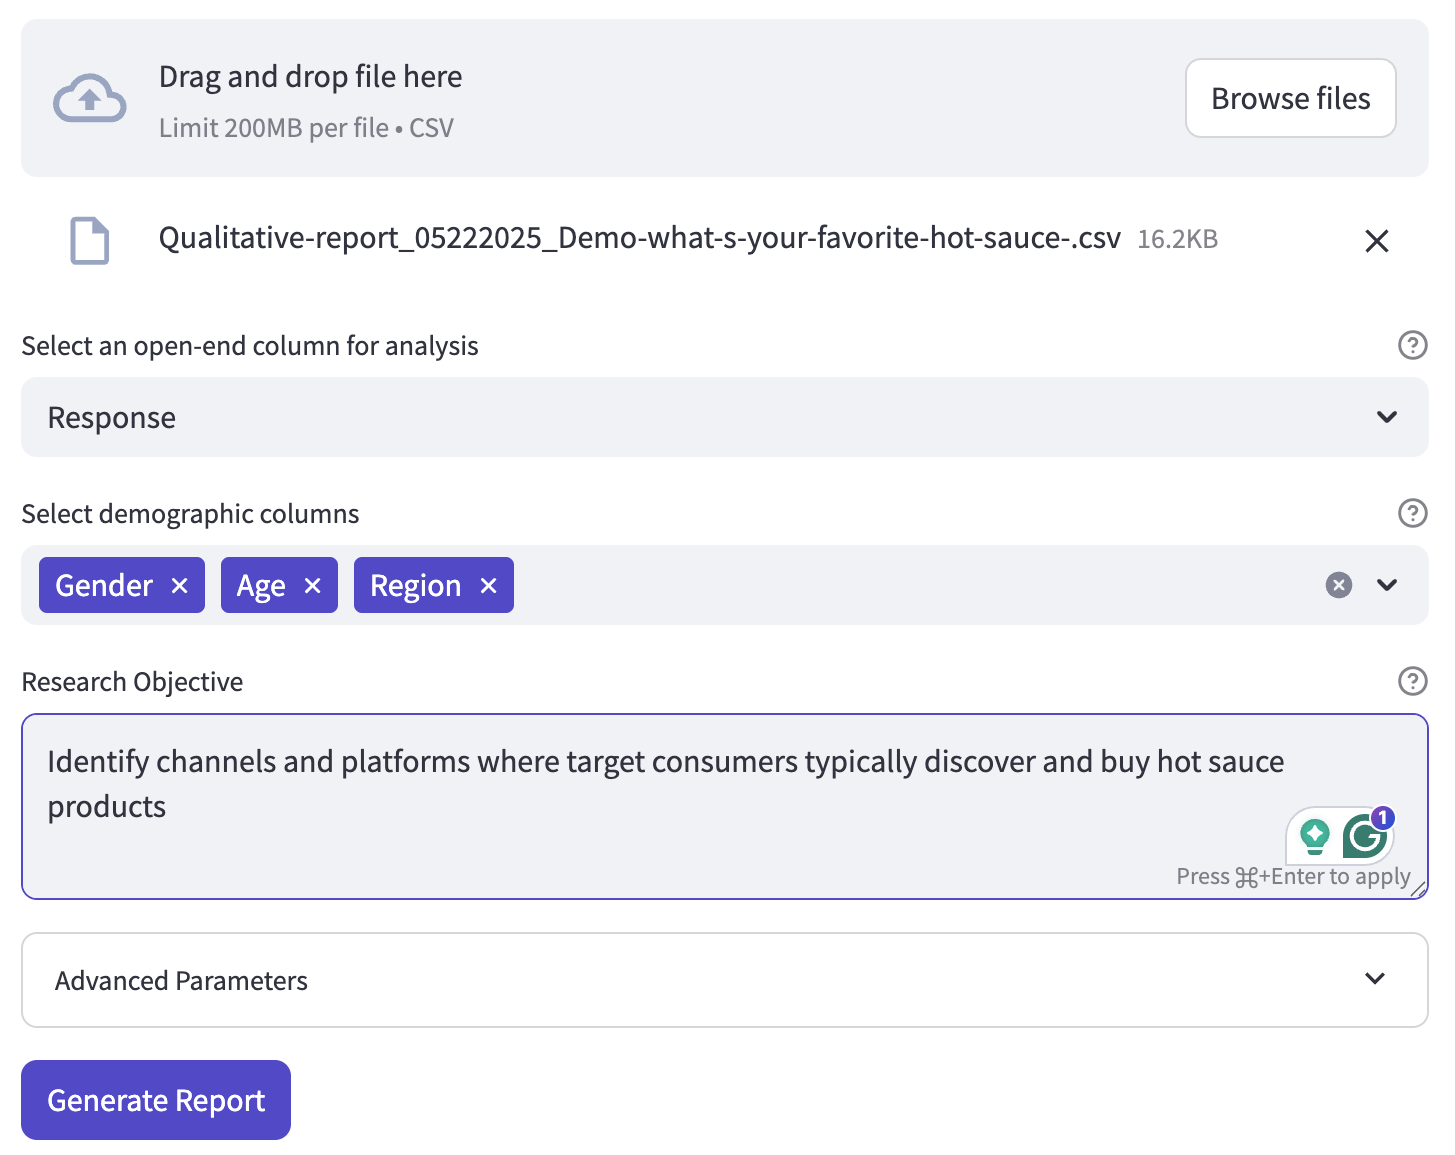Click the 'Select an open-end column for analysis' label
Screen dimensions: 1455x1155
tap(250, 346)
